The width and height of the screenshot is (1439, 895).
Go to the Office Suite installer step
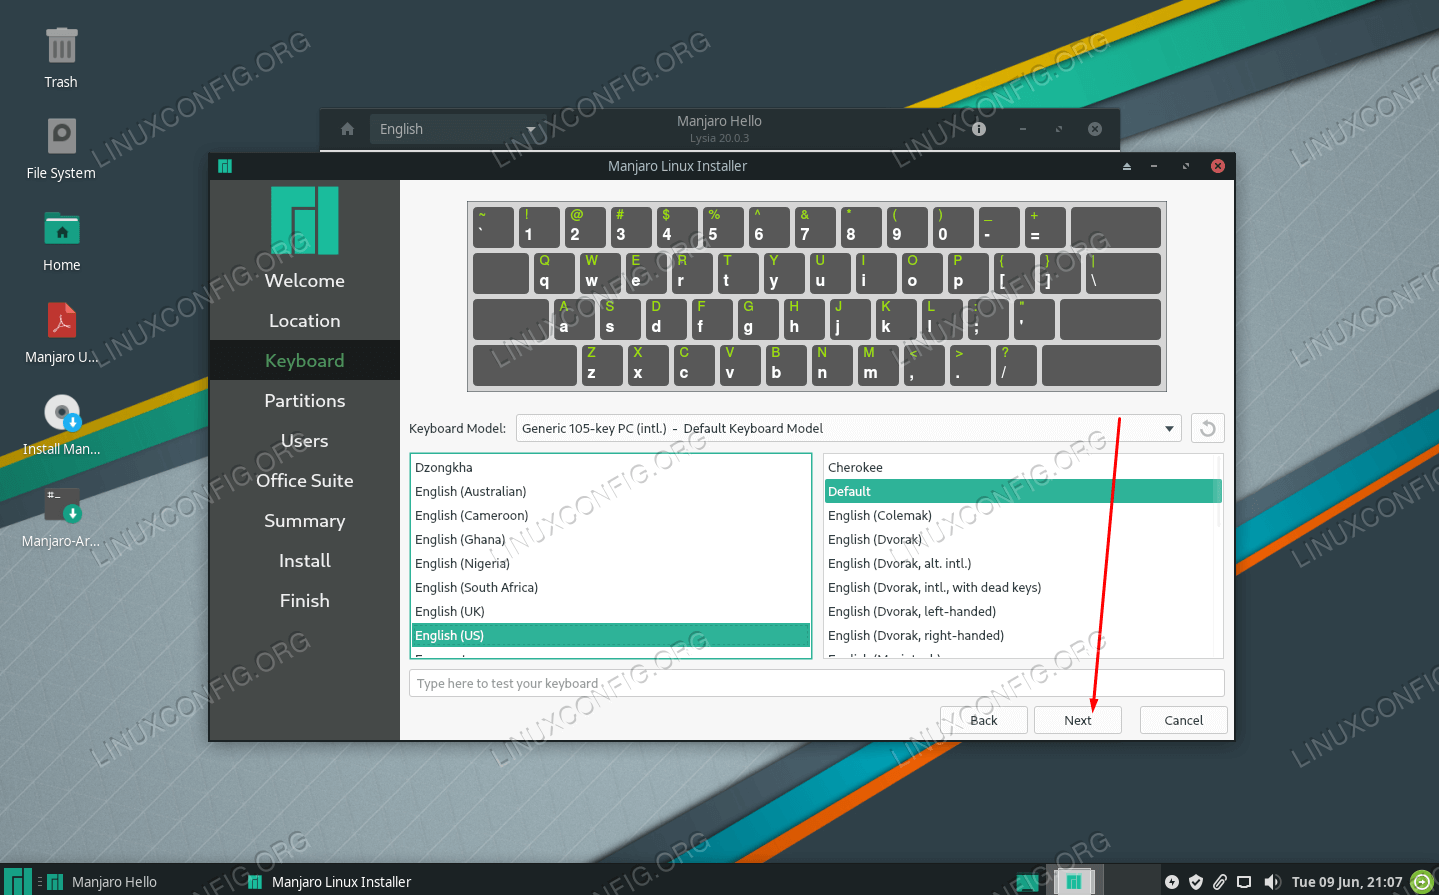tap(305, 481)
